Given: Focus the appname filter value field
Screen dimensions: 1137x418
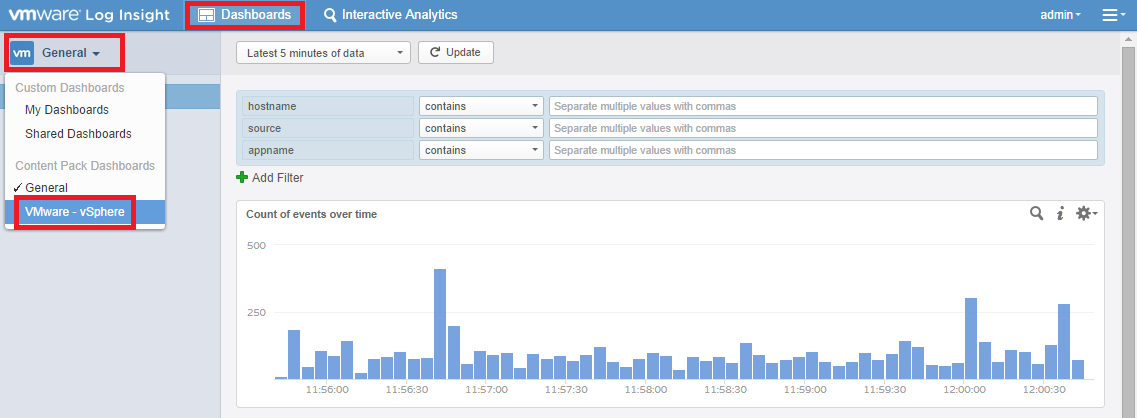Looking at the screenshot, I should (x=823, y=150).
